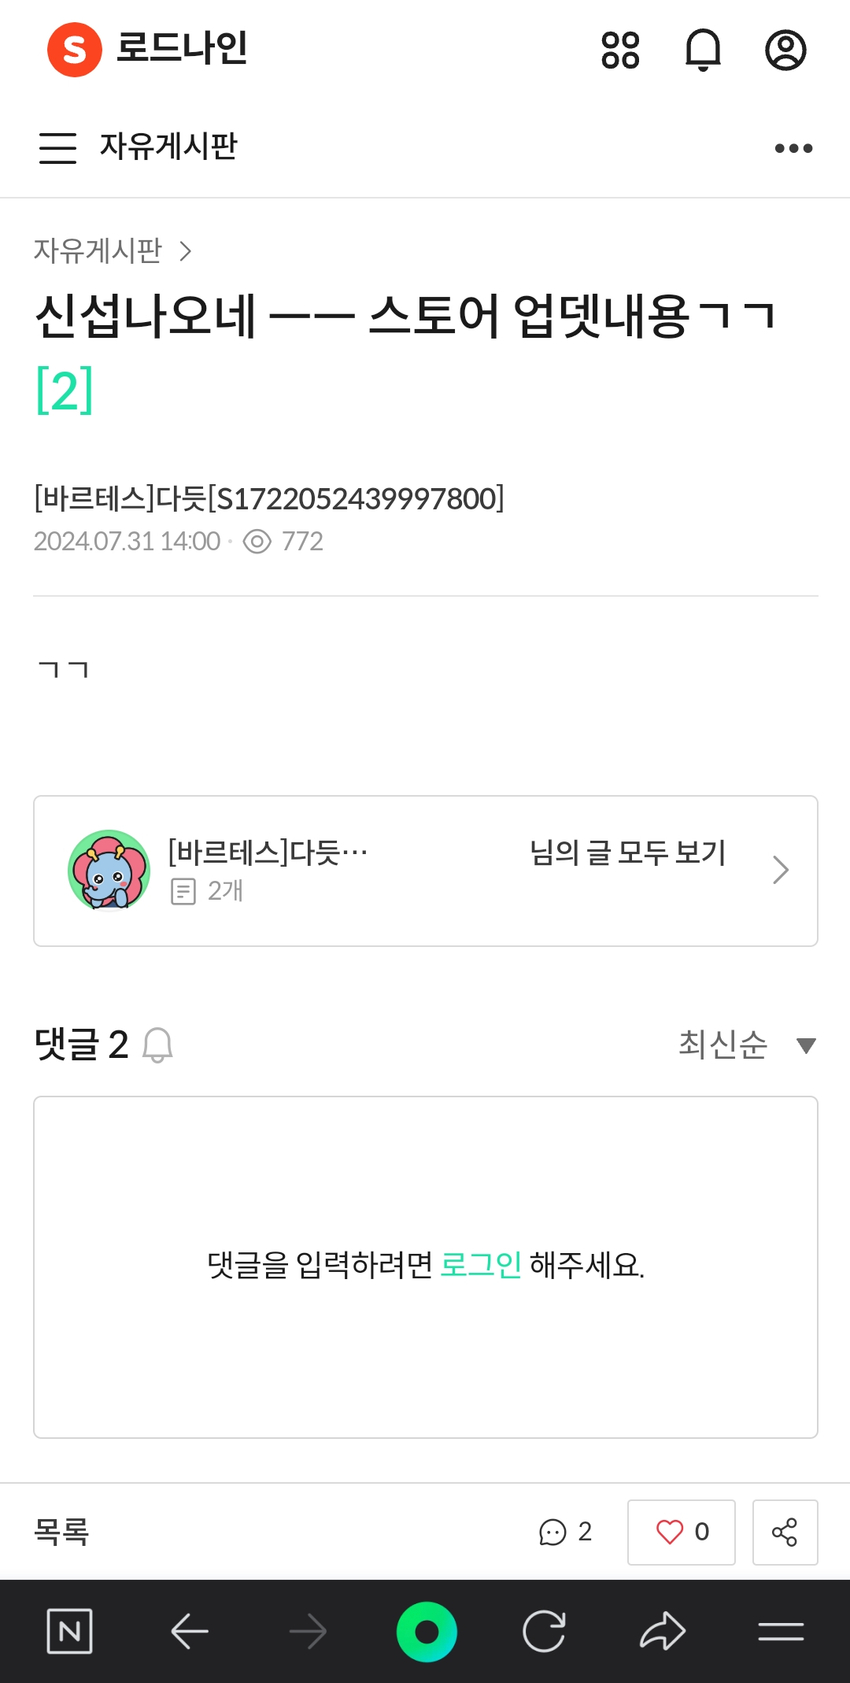
Task: Open notifications bell in top header
Action: (x=703, y=50)
